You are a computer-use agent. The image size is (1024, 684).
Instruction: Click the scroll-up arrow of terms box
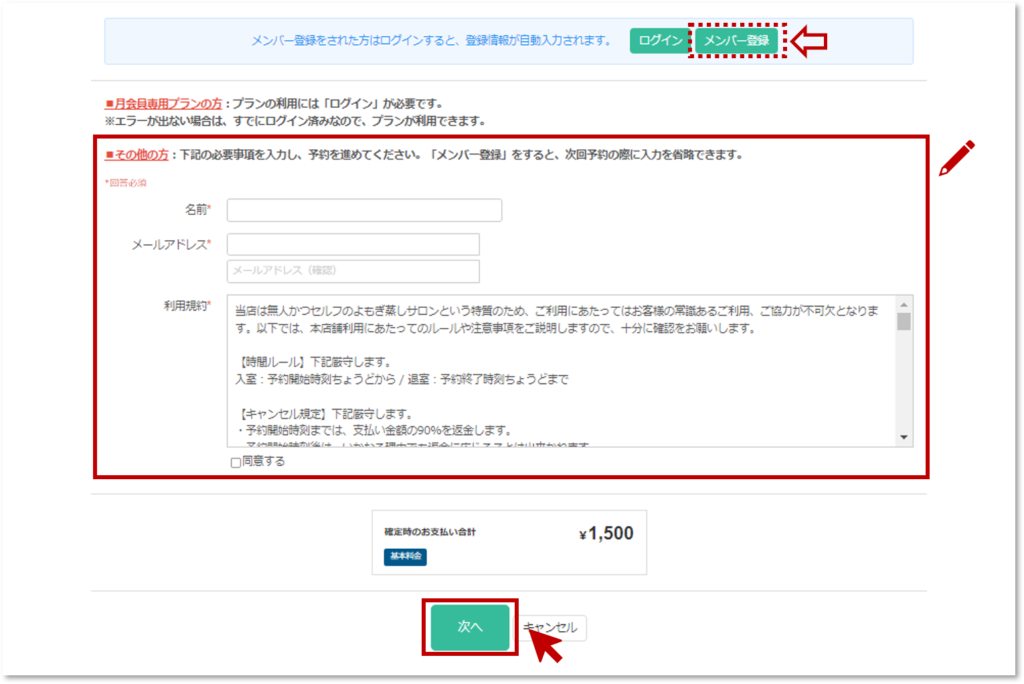[x=904, y=304]
